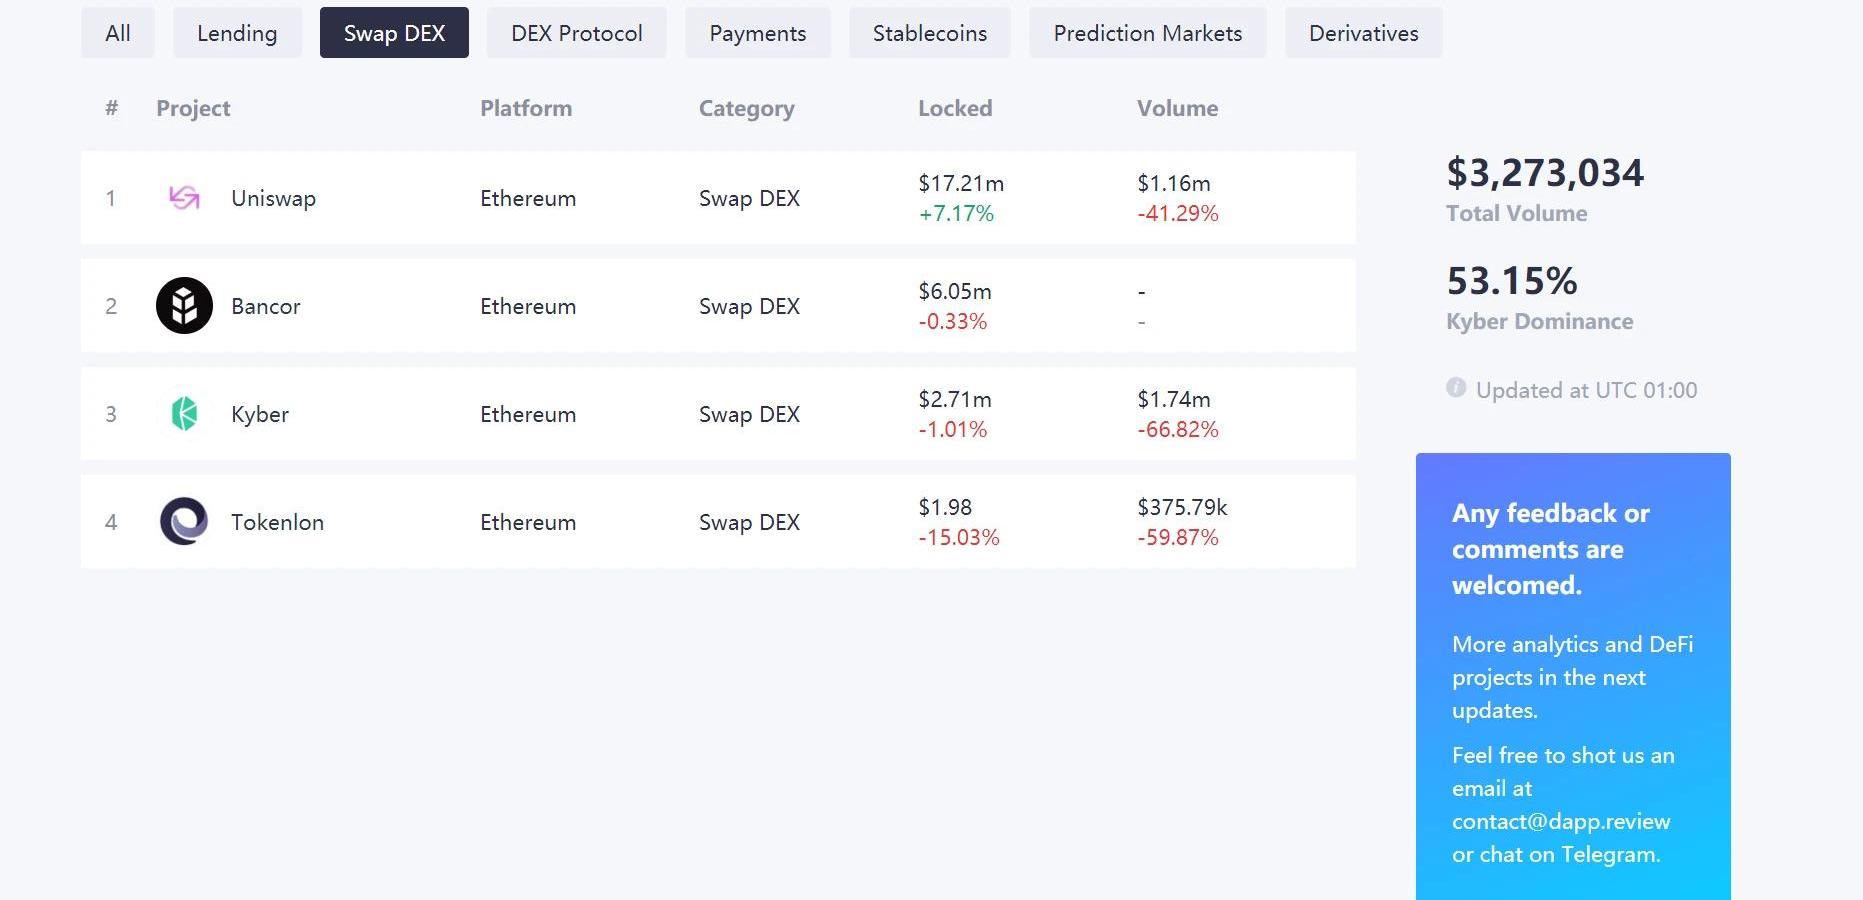
Task: Sort by the Volume column header
Action: pos(1177,108)
